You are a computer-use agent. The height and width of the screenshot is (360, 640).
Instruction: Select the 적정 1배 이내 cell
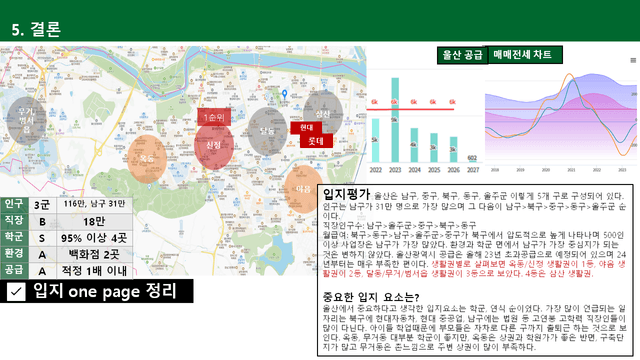pyautogui.click(x=94, y=271)
